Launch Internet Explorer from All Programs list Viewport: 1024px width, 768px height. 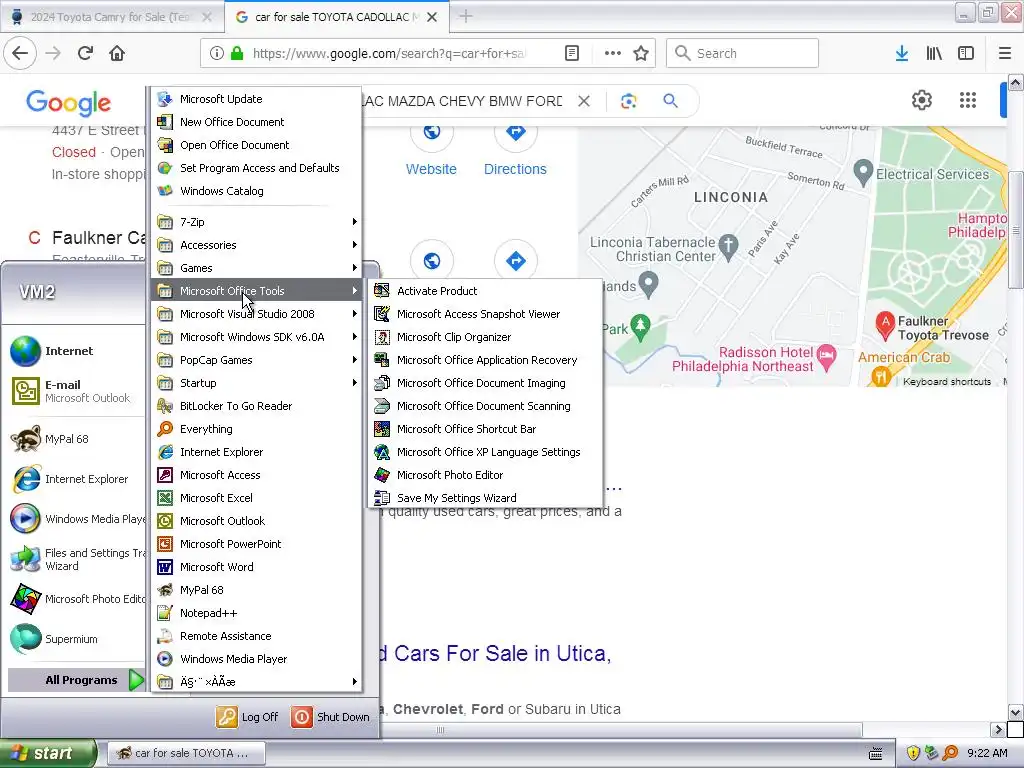(x=257, y=452)
